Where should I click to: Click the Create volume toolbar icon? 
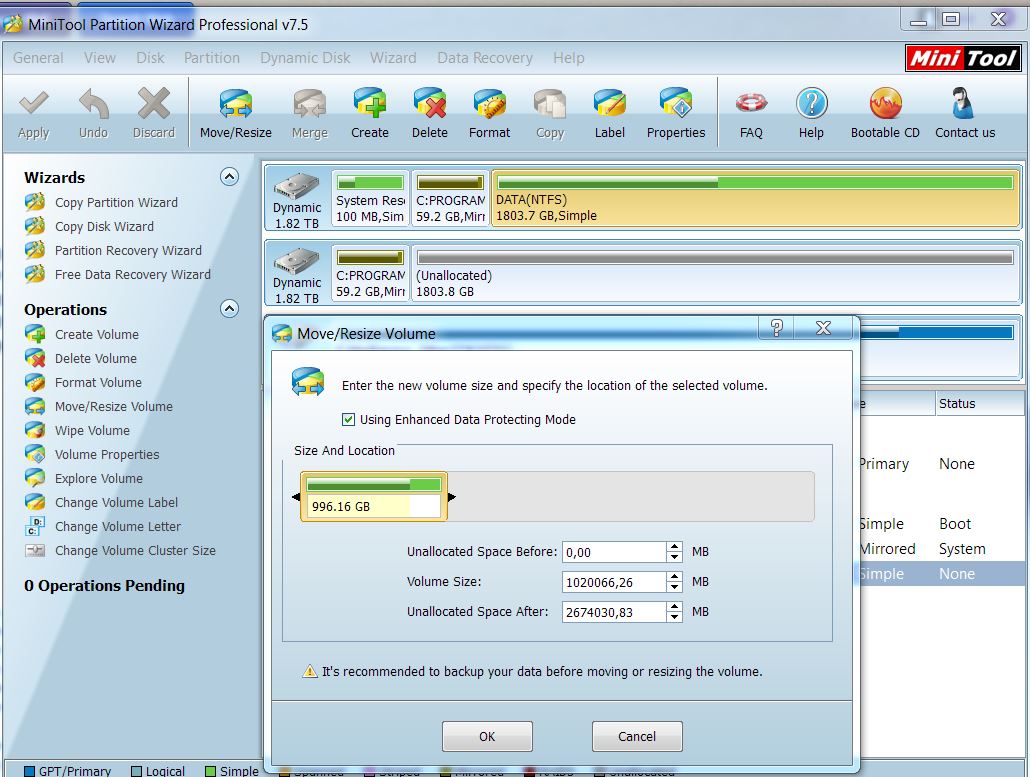click(370, 103)
